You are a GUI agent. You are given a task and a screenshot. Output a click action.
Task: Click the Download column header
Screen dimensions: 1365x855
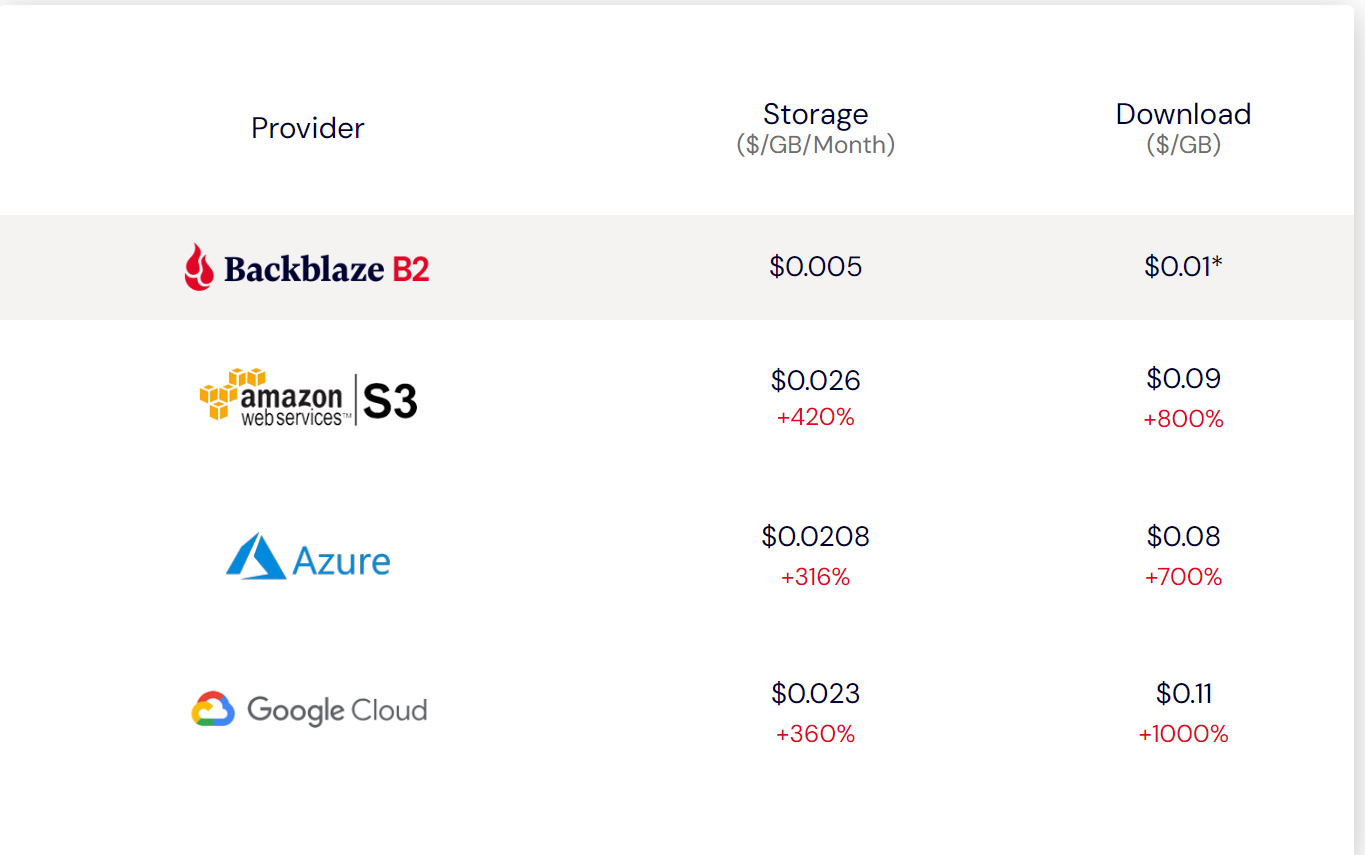1184,113
